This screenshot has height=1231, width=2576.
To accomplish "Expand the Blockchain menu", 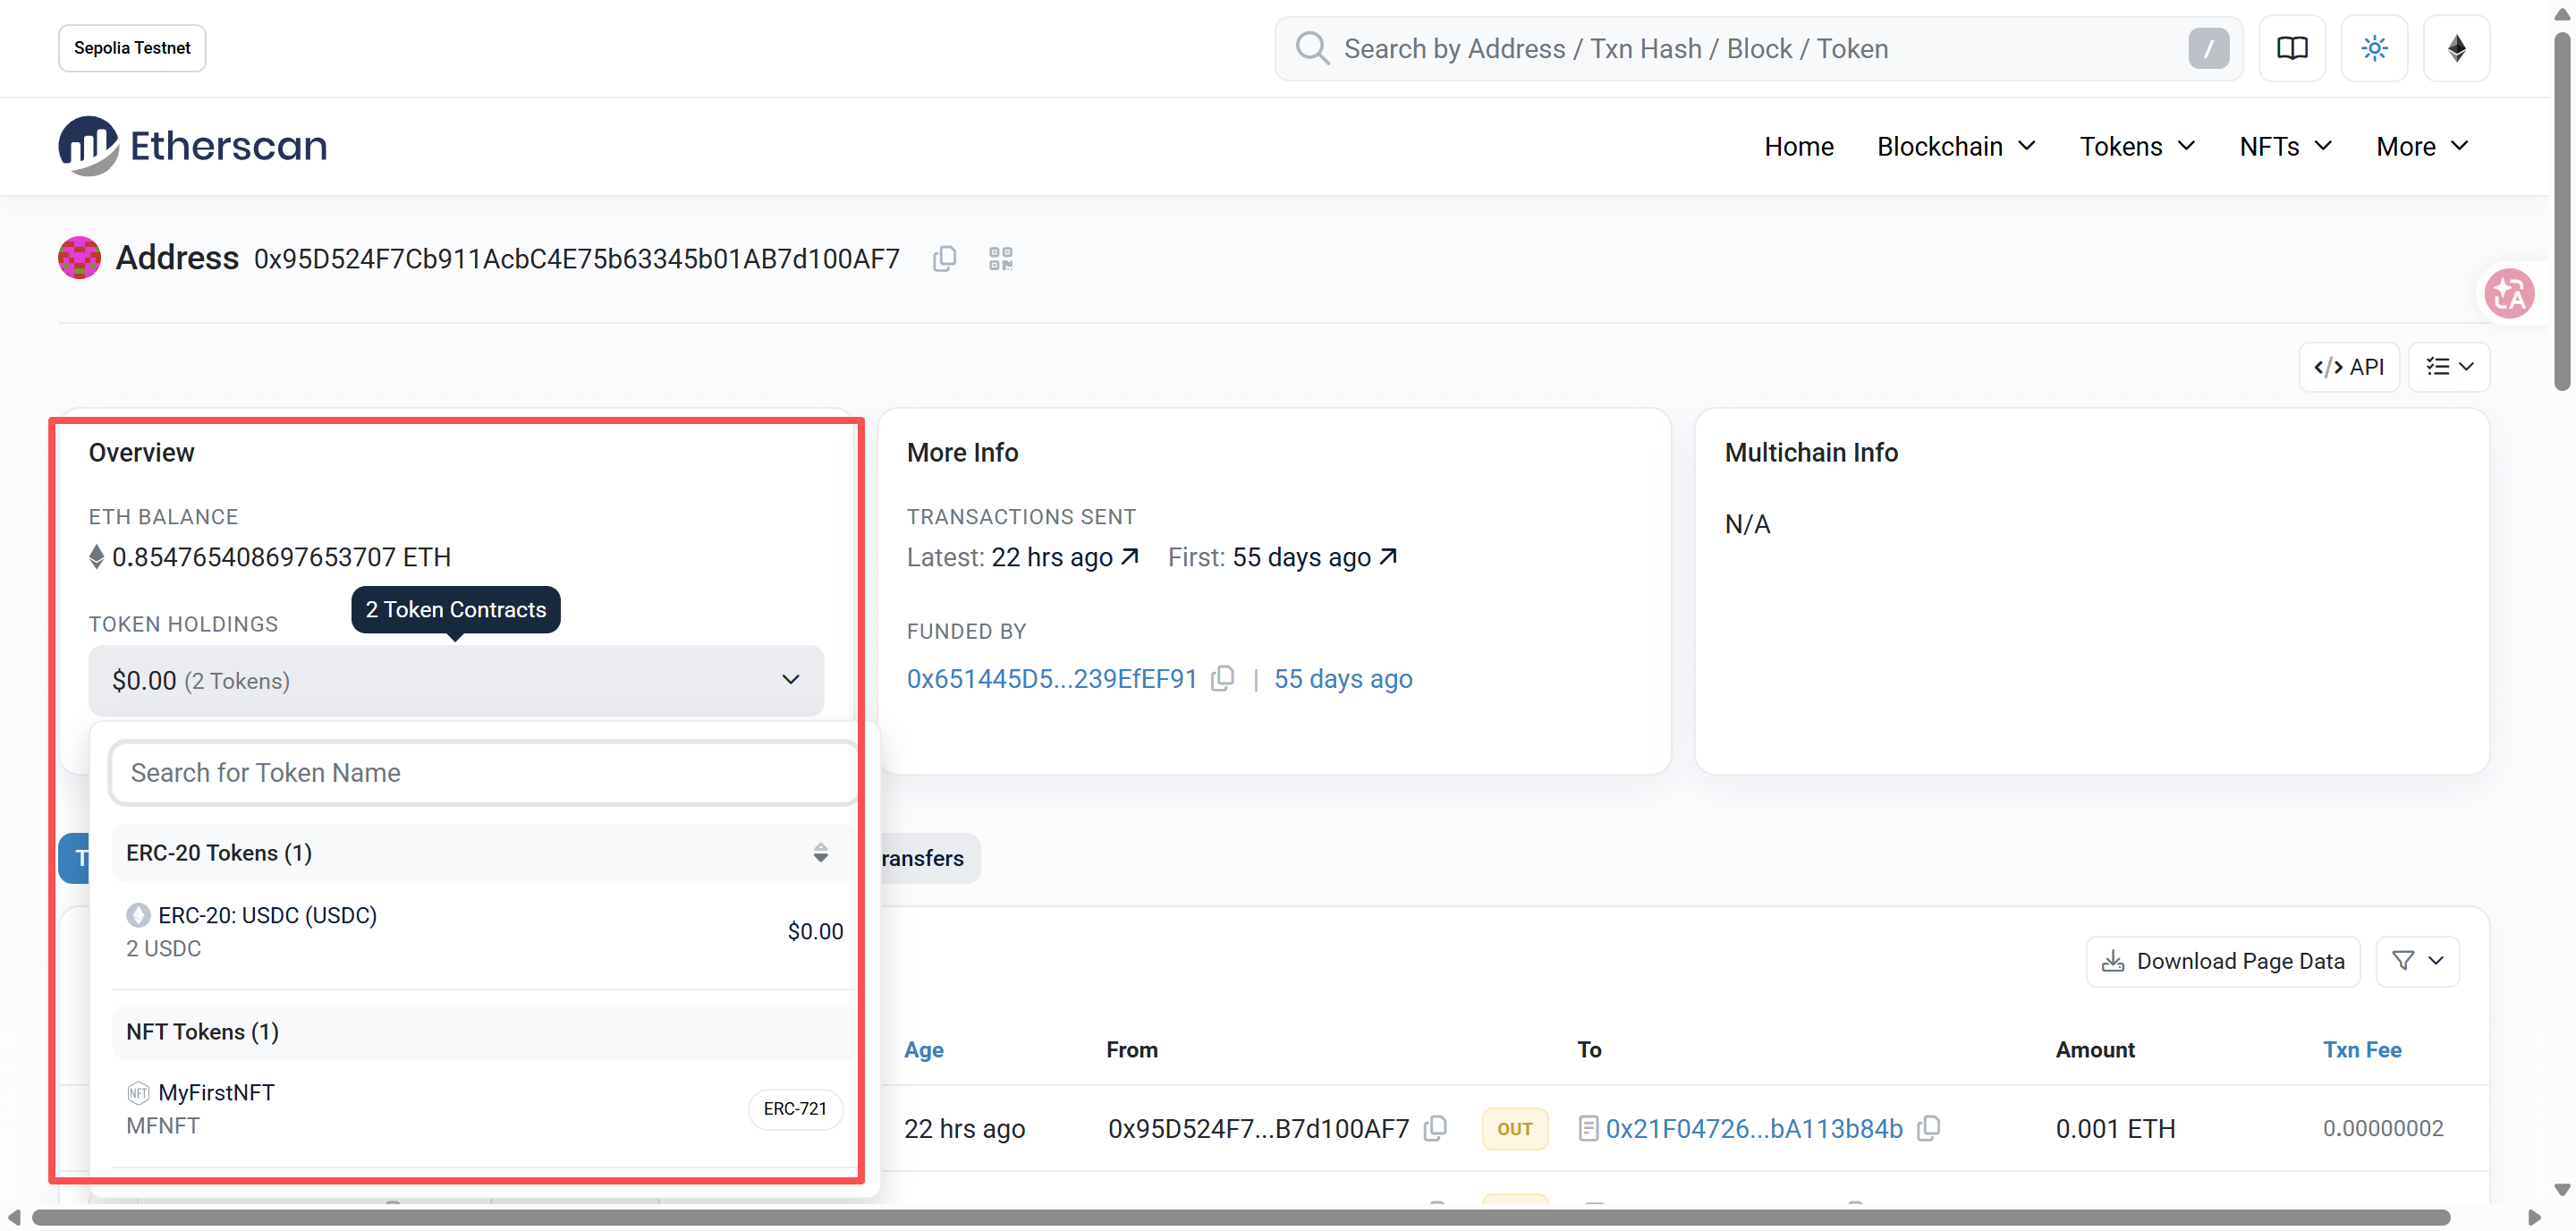I will coord(1955,147).
